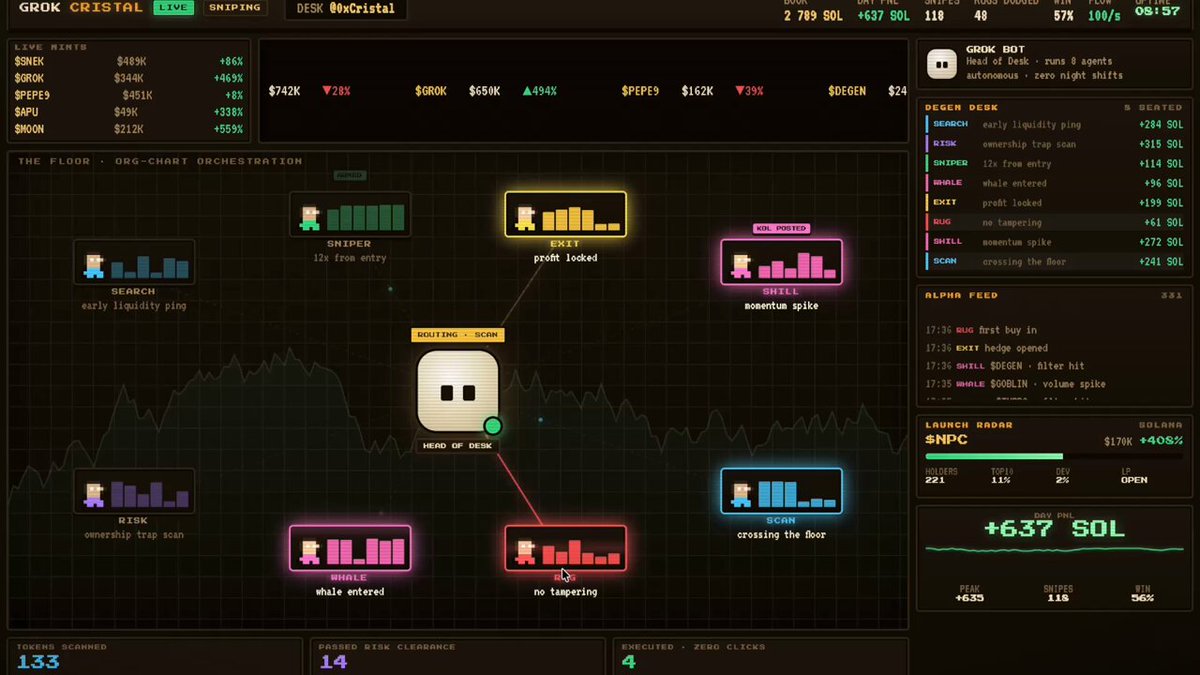Viewport: 1200px width, 675px height.
Task: Click the PEAK +635 stat
Action: pyautogui.click(x=969, y=593)
